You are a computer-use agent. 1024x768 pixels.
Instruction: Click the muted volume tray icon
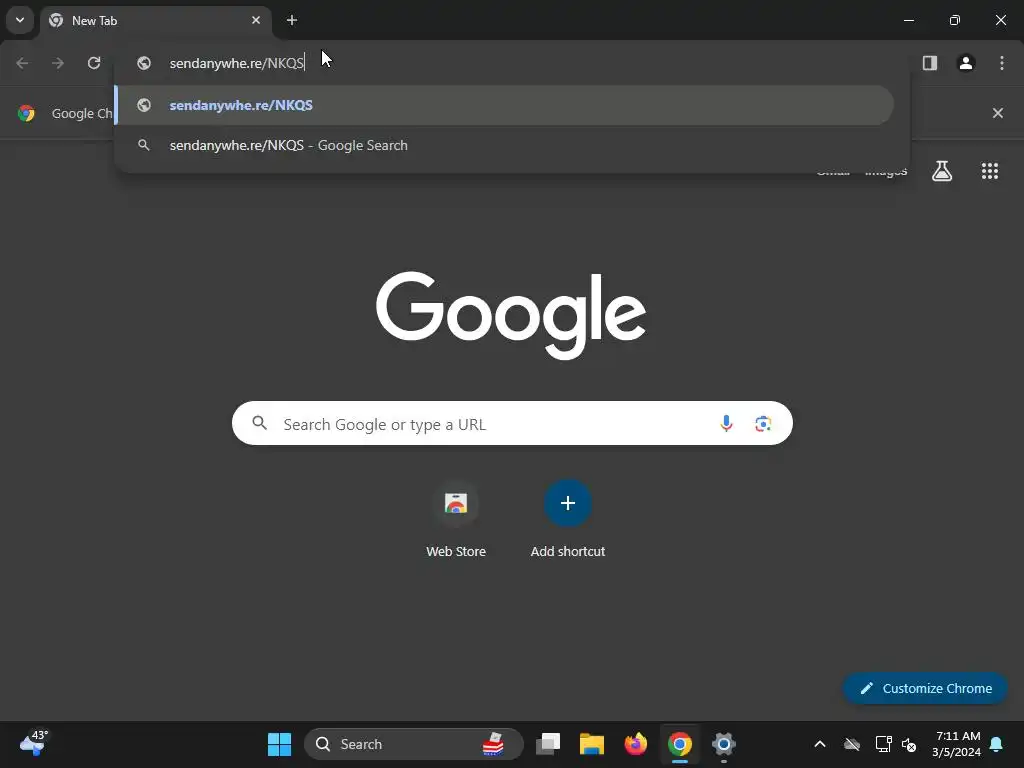click(x=909, y=744)
